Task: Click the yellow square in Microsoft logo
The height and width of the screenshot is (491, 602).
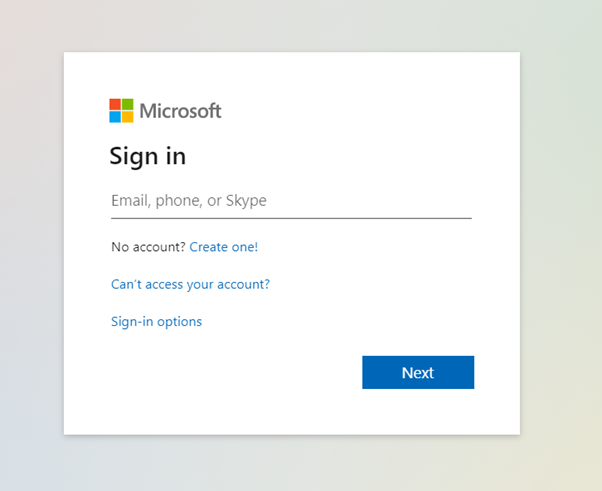Action: [128, 117]
